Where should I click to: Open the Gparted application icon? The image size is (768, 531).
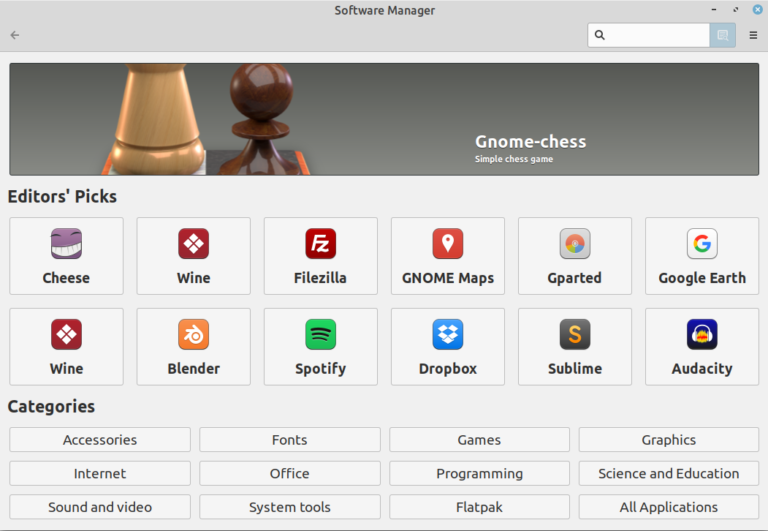[574, 244]
